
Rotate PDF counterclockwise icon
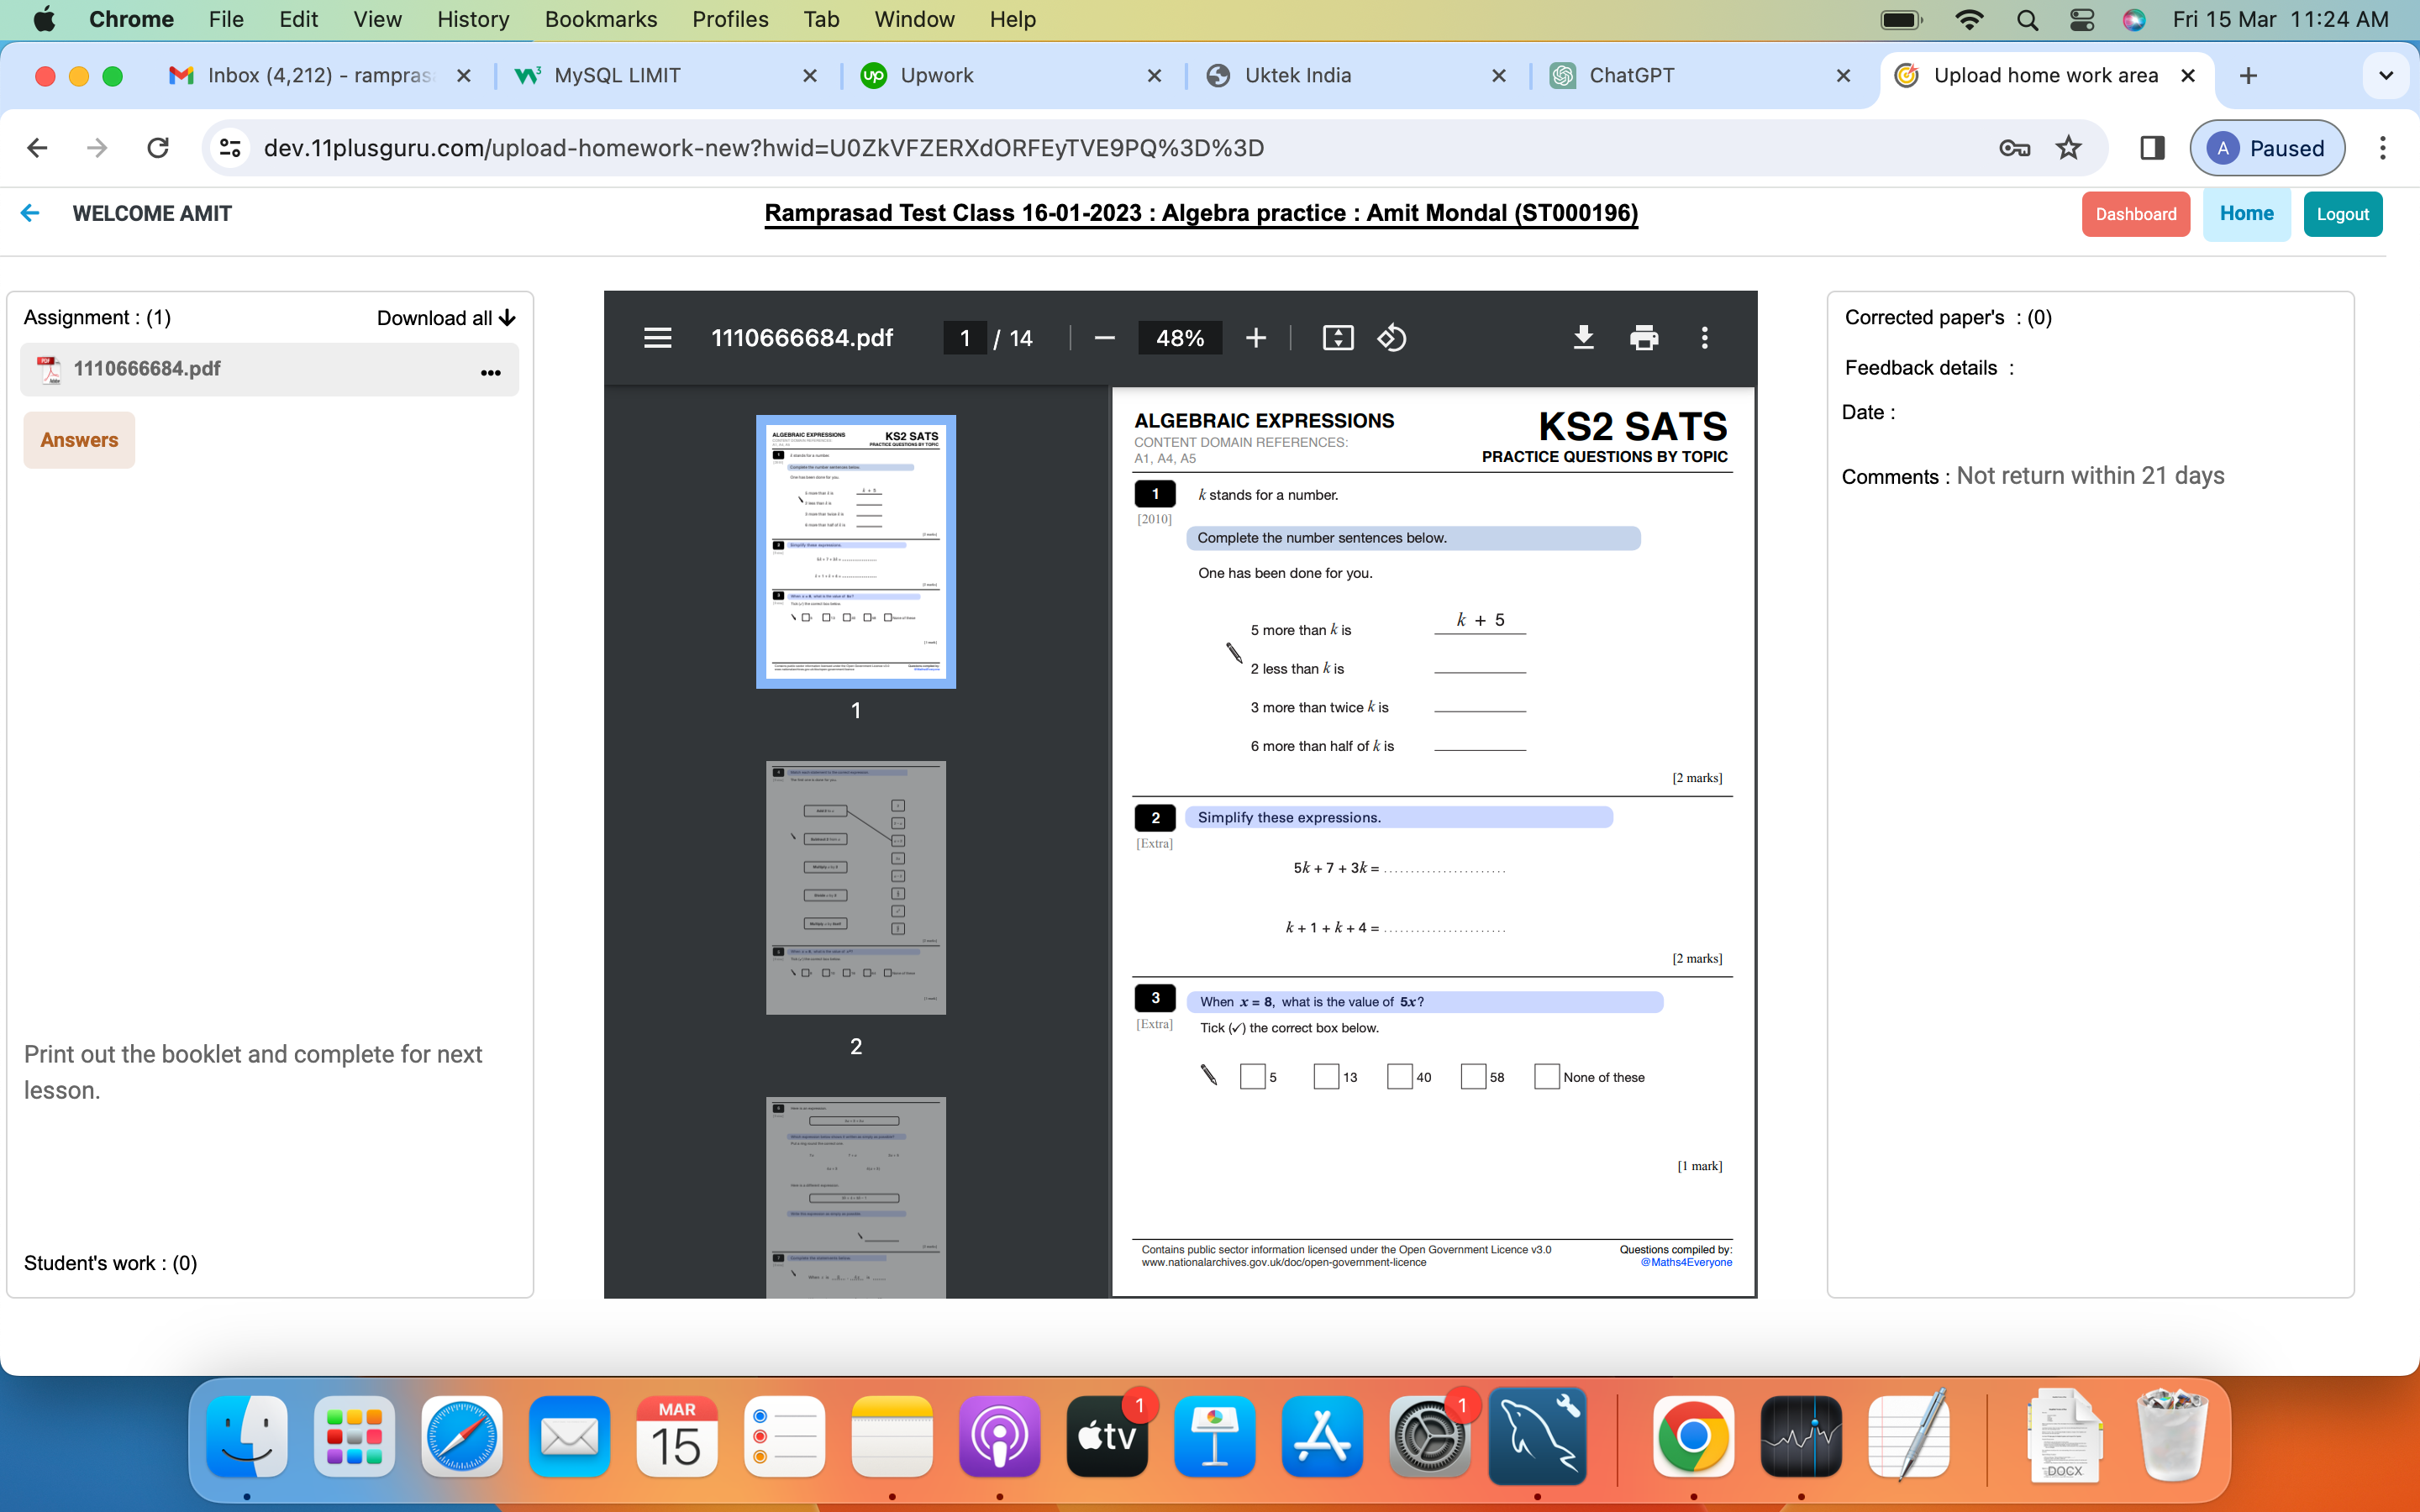[1392, 338]
